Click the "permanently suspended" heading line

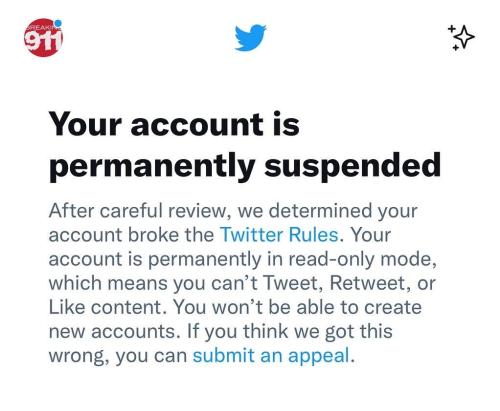point(245,166)
